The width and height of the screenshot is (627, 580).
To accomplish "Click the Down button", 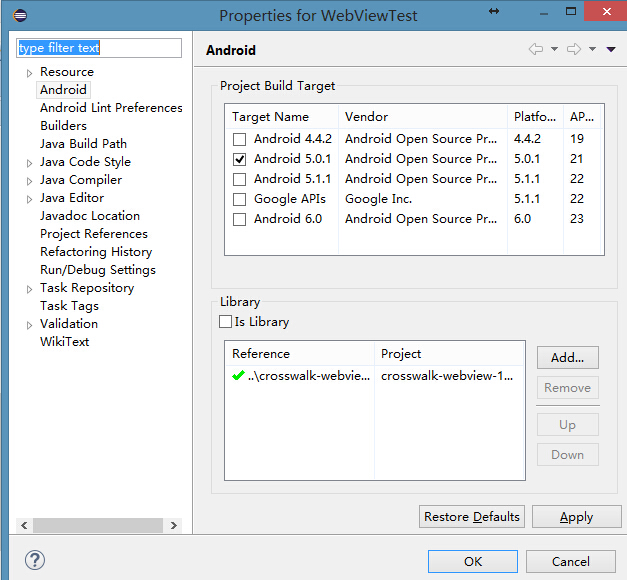I will (x=567, y=454).
